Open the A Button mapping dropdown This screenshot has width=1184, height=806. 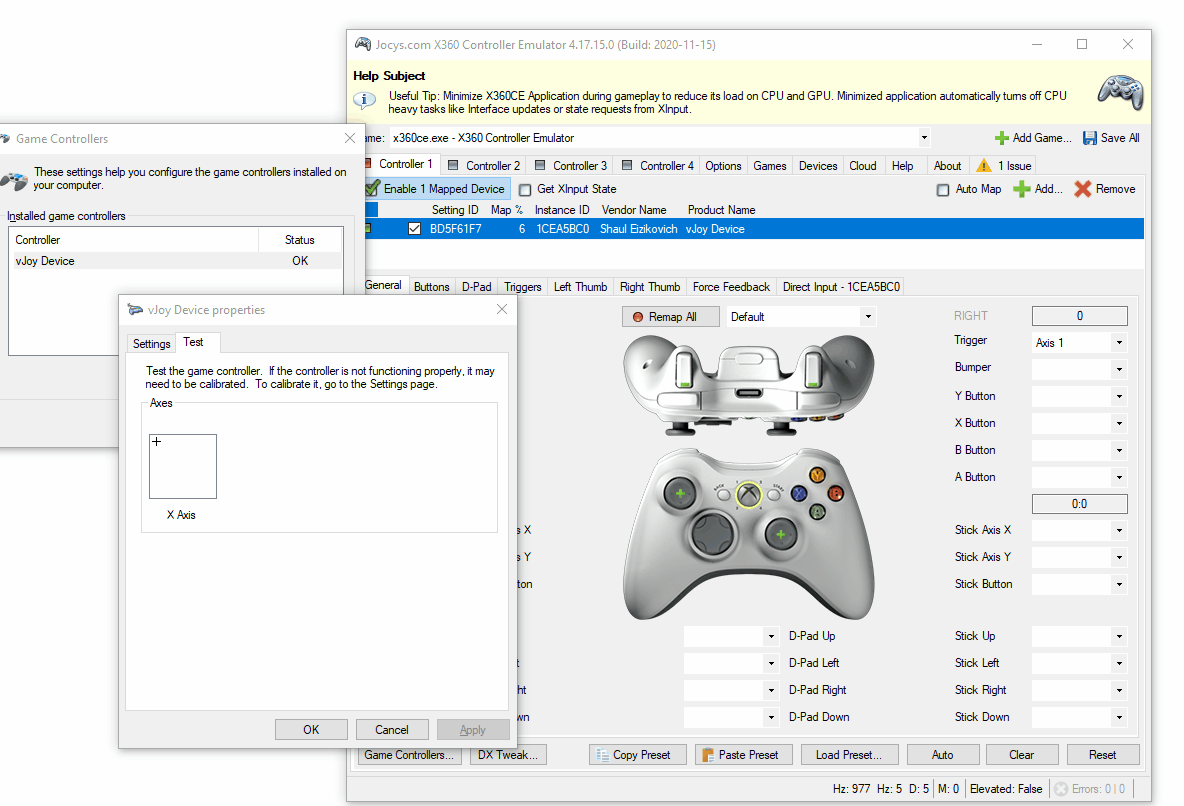point(1119,477)
